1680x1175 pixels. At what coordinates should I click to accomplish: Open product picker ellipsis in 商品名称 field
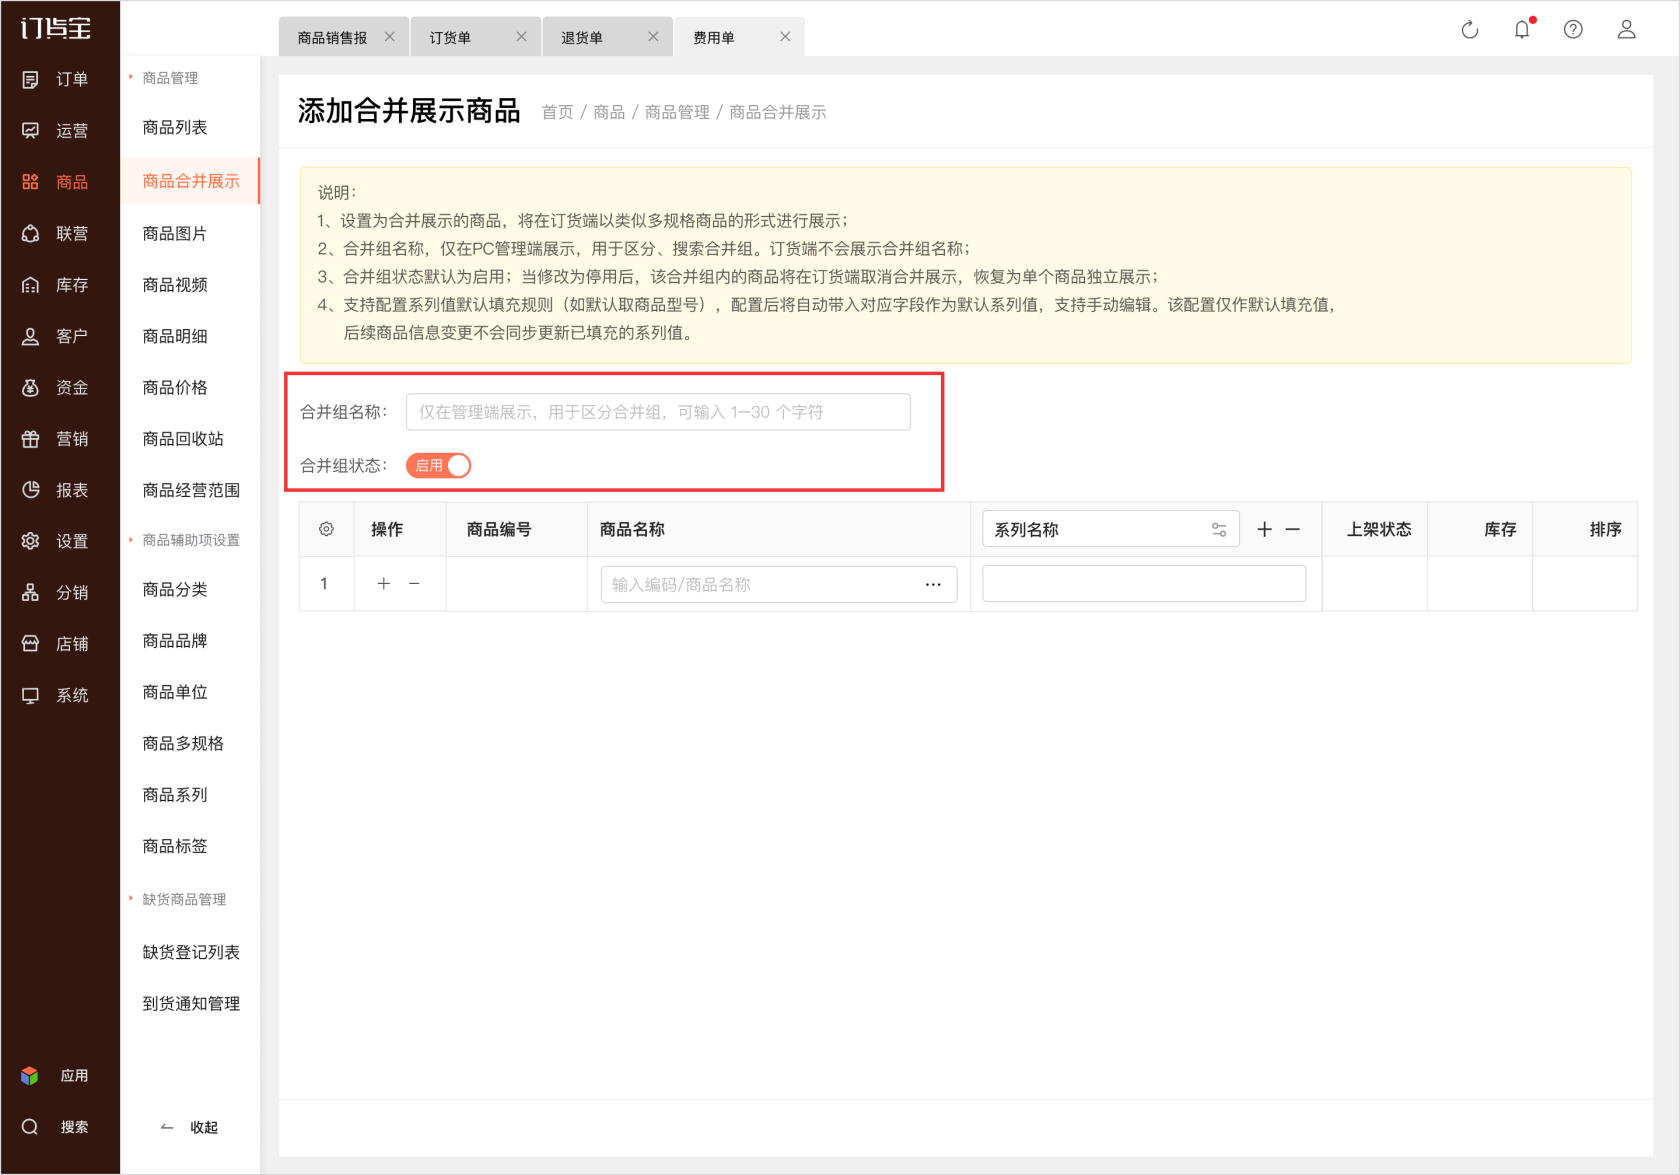(x=933, y=585)
